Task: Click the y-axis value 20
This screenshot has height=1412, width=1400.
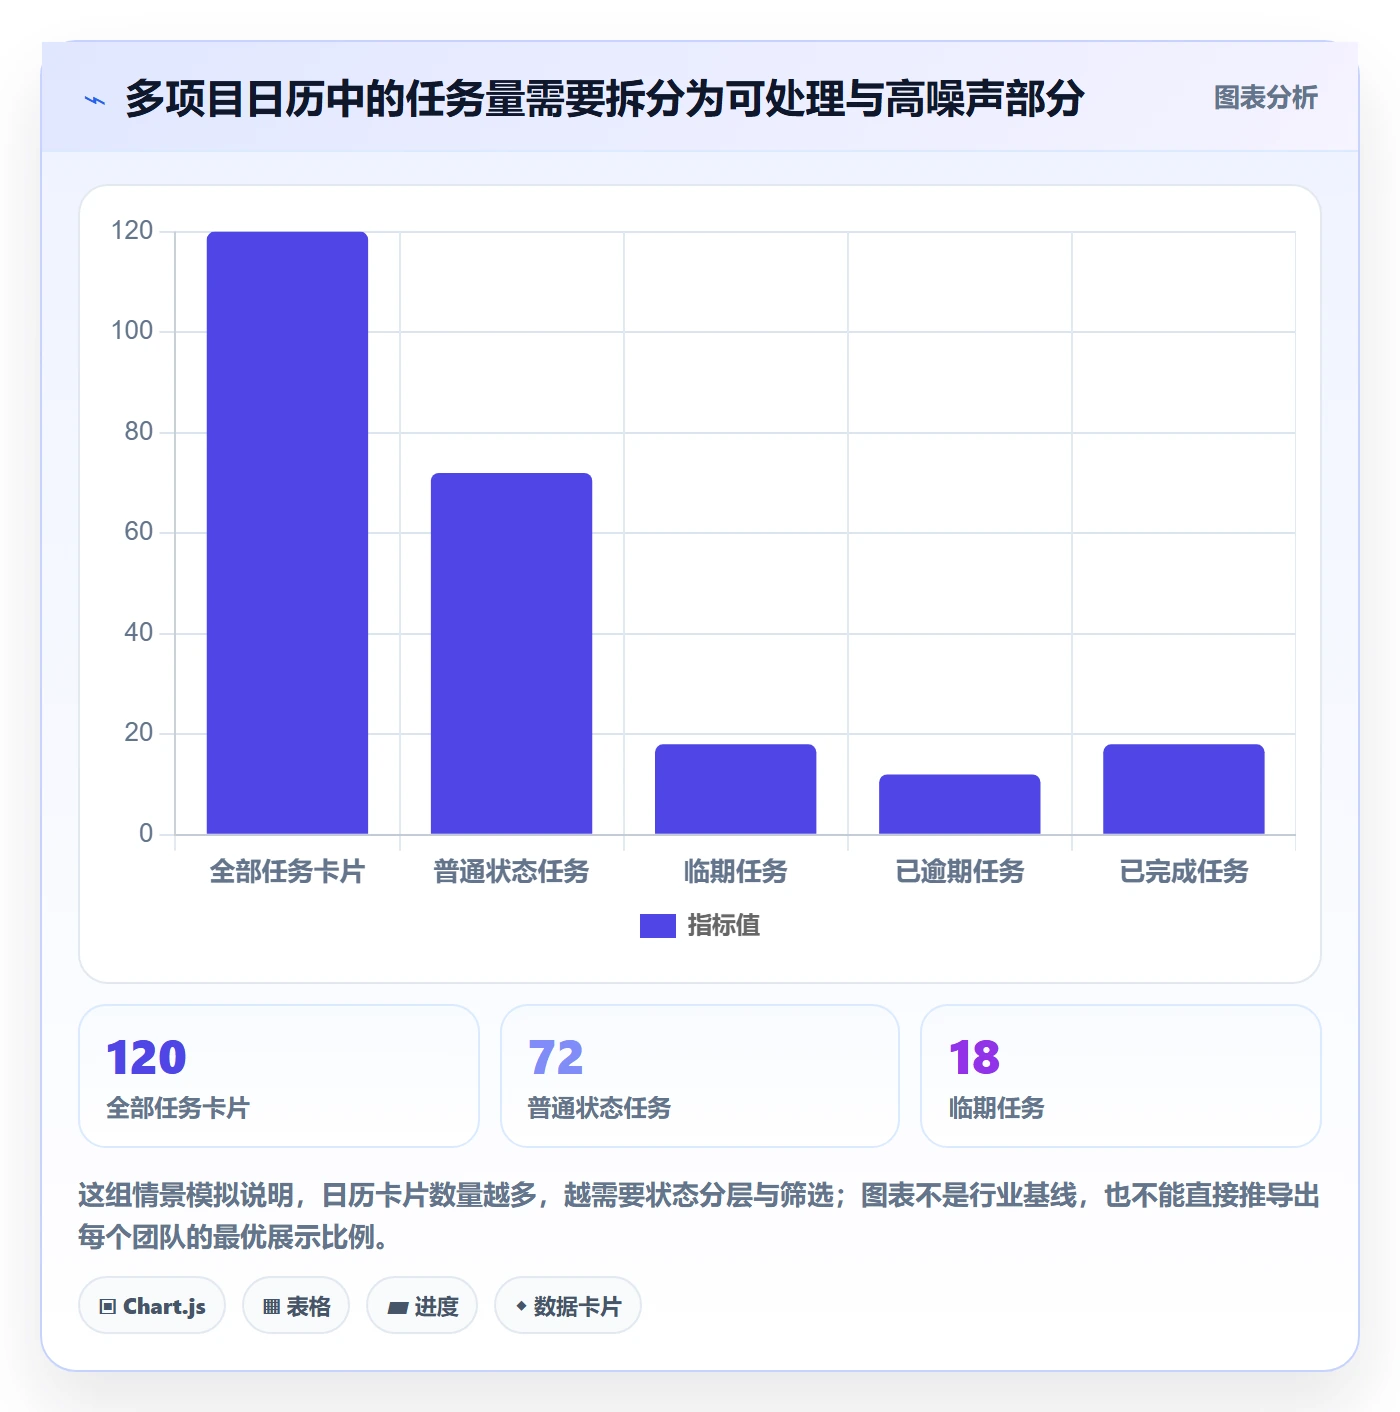Action: (138, 733)
